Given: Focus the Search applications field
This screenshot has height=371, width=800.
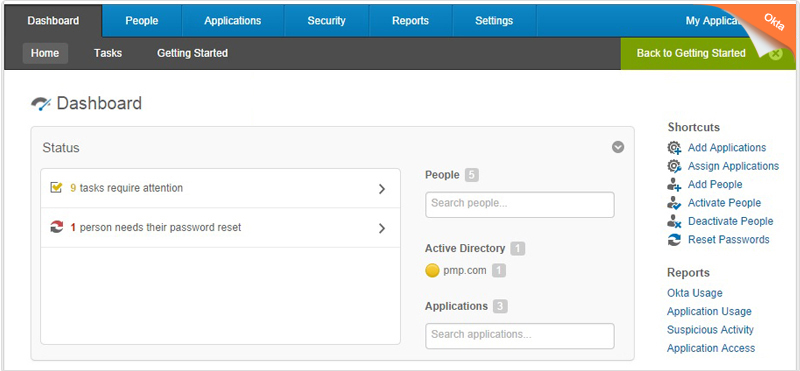Looking at the screenshot, I should click(x=520, y=336).
